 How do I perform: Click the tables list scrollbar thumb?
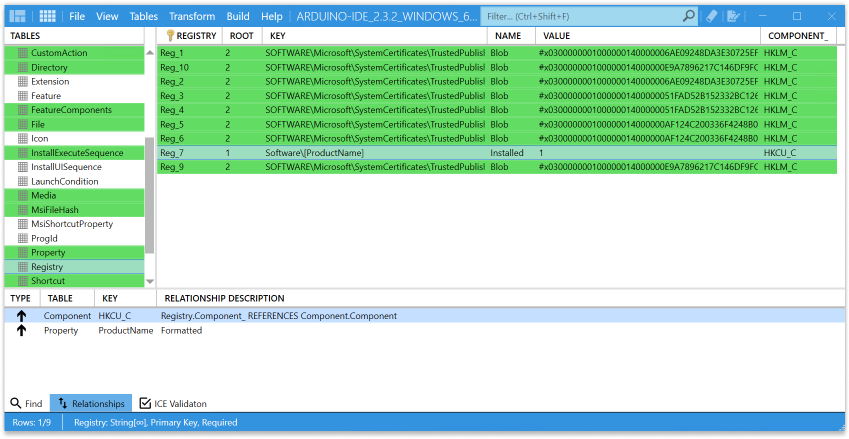point(150,195)
